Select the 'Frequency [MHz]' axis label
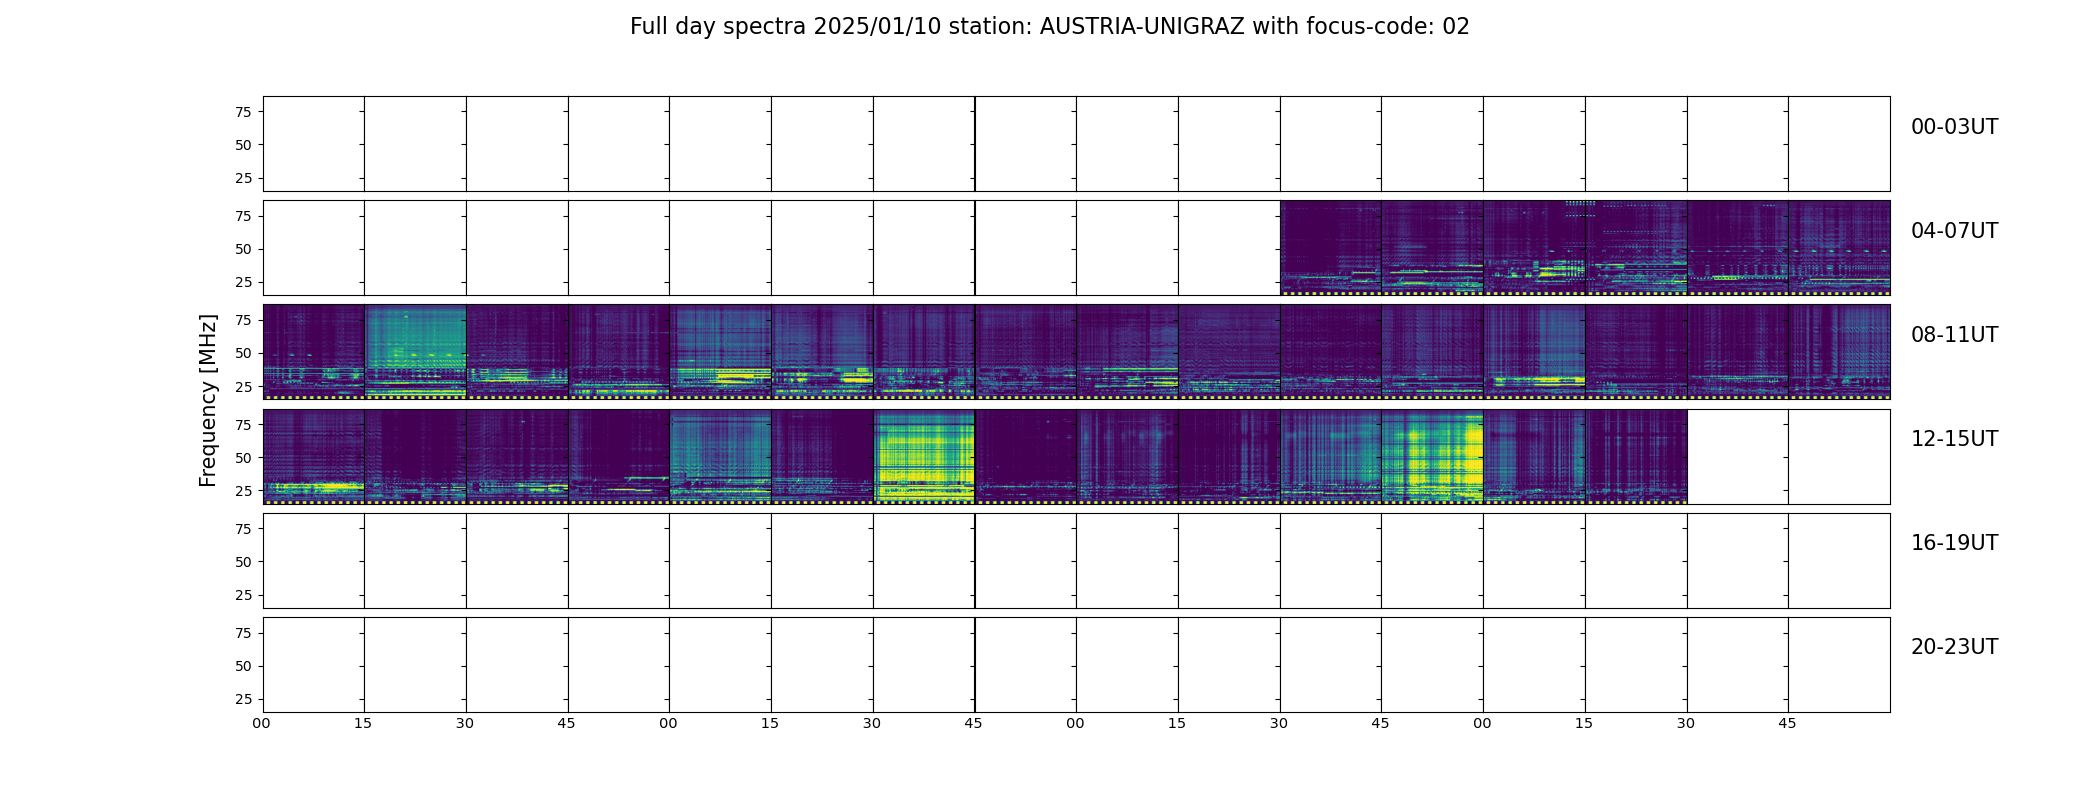The height and width of the screenshot is (800, 2100). click(208, 400)
